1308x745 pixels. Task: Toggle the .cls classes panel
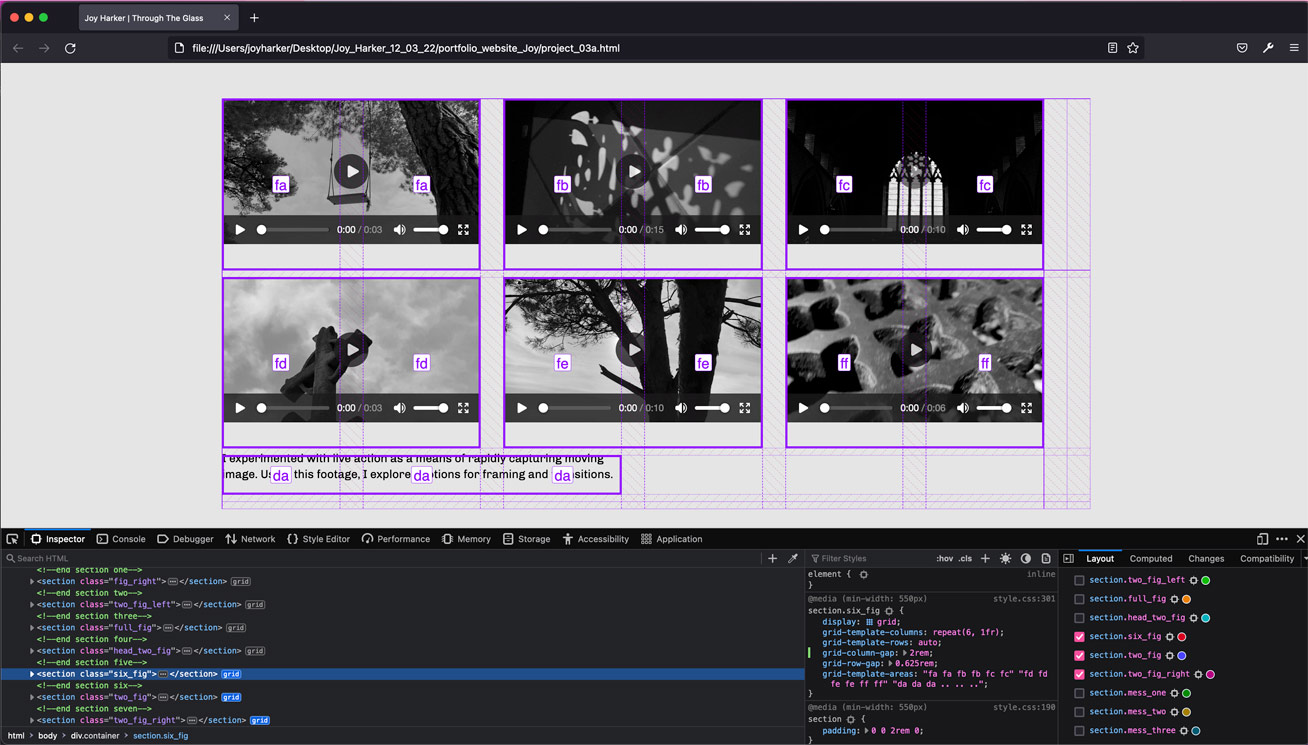(965, 559)
